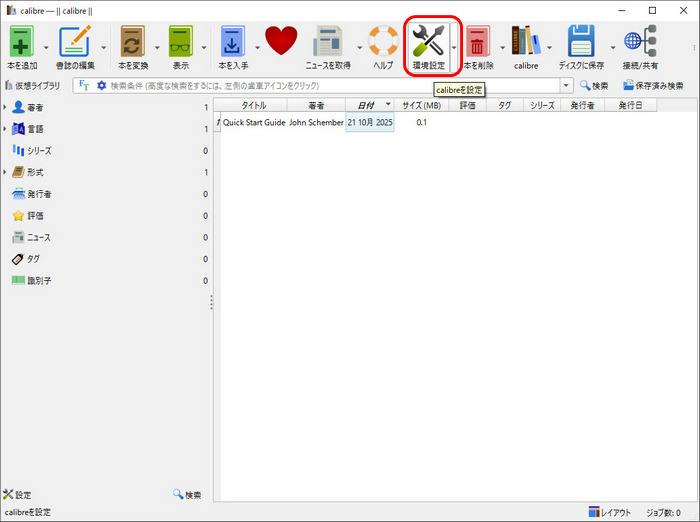Click the ディスクに保存 floppy disk icon
Image resolution: width=700 pixels, height=522 pixels.
[x=582, y=42]
